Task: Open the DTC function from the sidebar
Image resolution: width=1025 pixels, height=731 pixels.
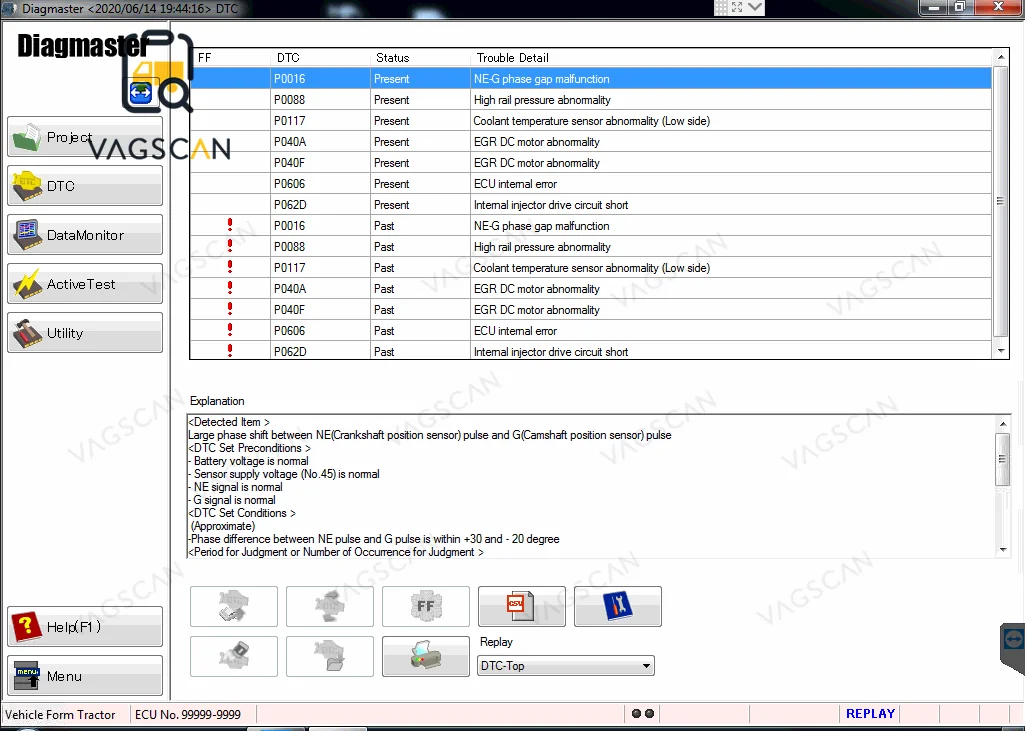Action: coord(84,185)
